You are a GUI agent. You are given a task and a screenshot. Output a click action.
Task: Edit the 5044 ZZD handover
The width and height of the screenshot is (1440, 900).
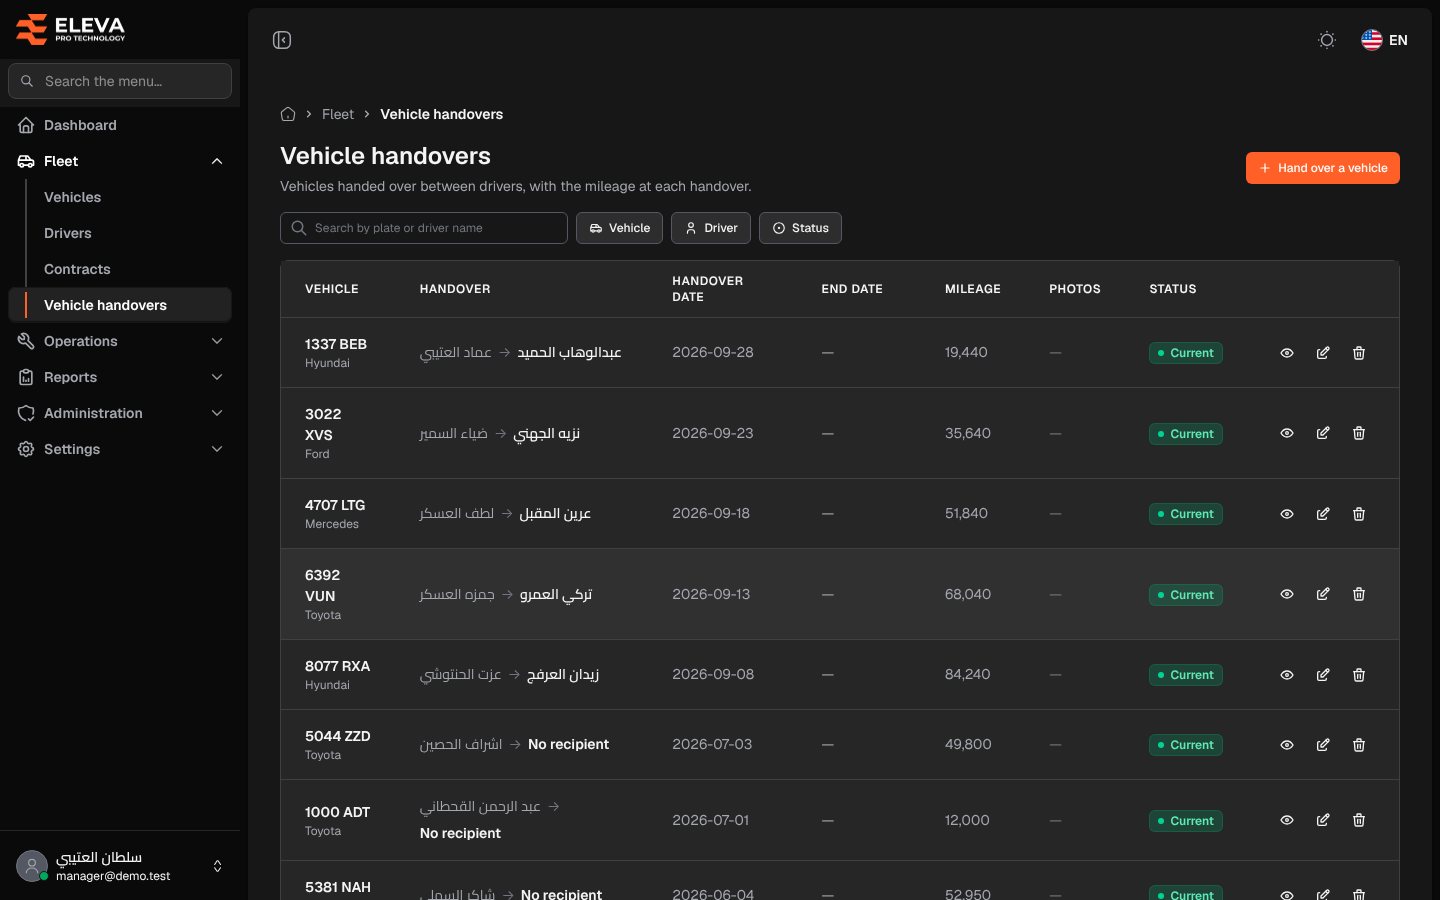point(1323,745)
